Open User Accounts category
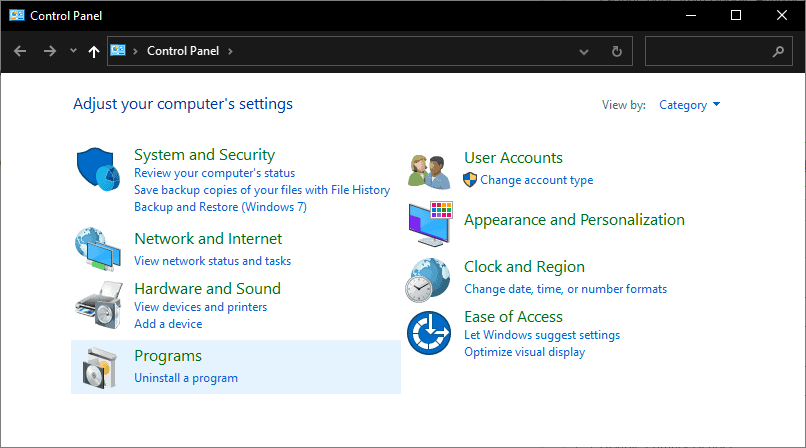This screenshot has width=806, height=448. click(514, 158)
